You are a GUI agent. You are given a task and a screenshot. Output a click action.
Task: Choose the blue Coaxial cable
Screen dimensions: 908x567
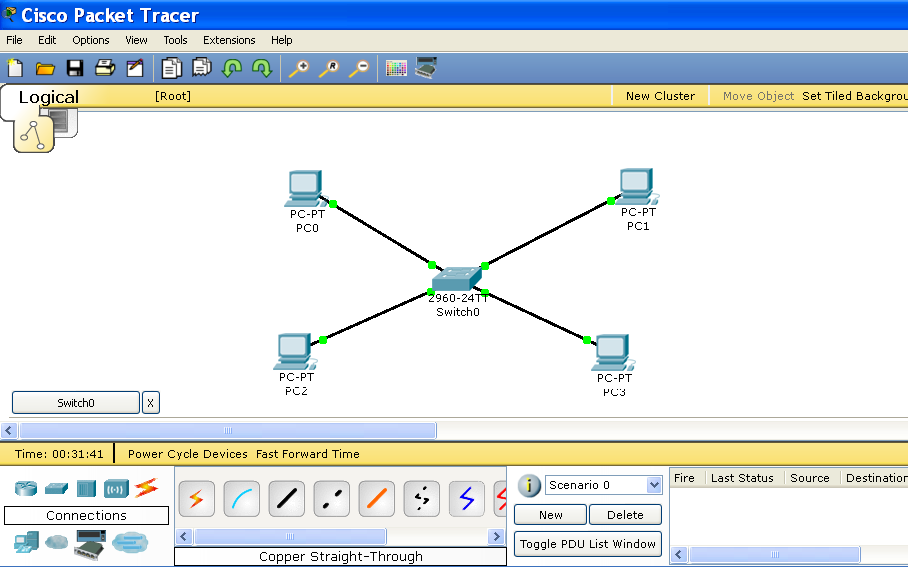tap(467, 499)
